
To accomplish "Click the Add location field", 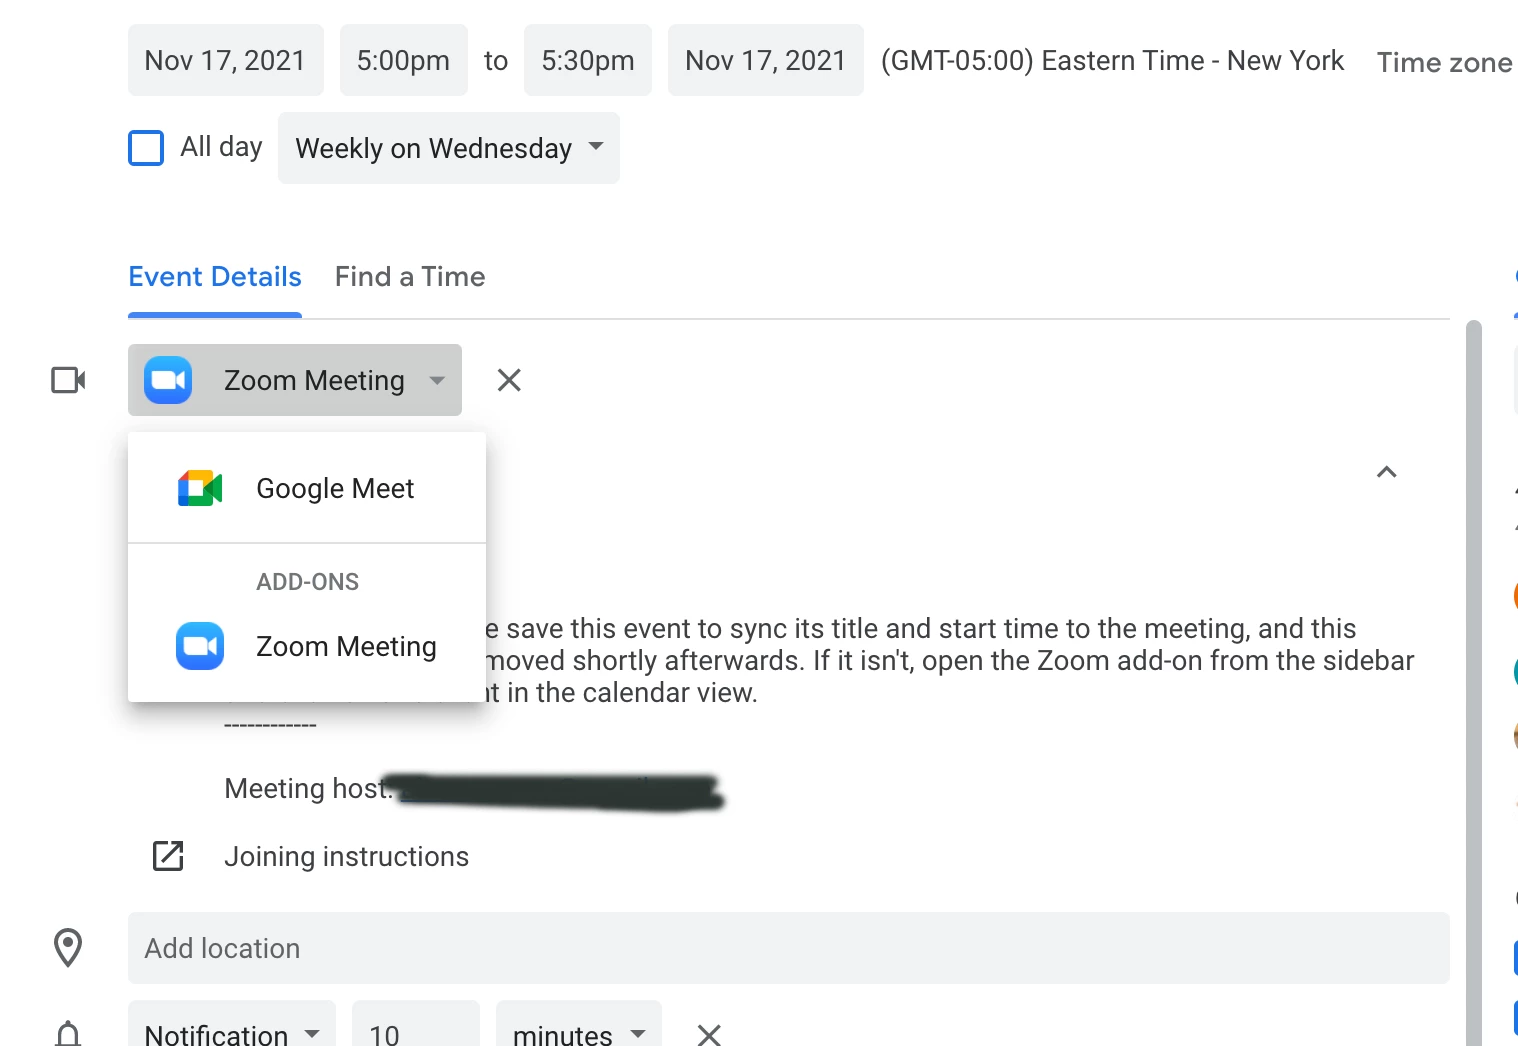I will [x=789, y=948].
